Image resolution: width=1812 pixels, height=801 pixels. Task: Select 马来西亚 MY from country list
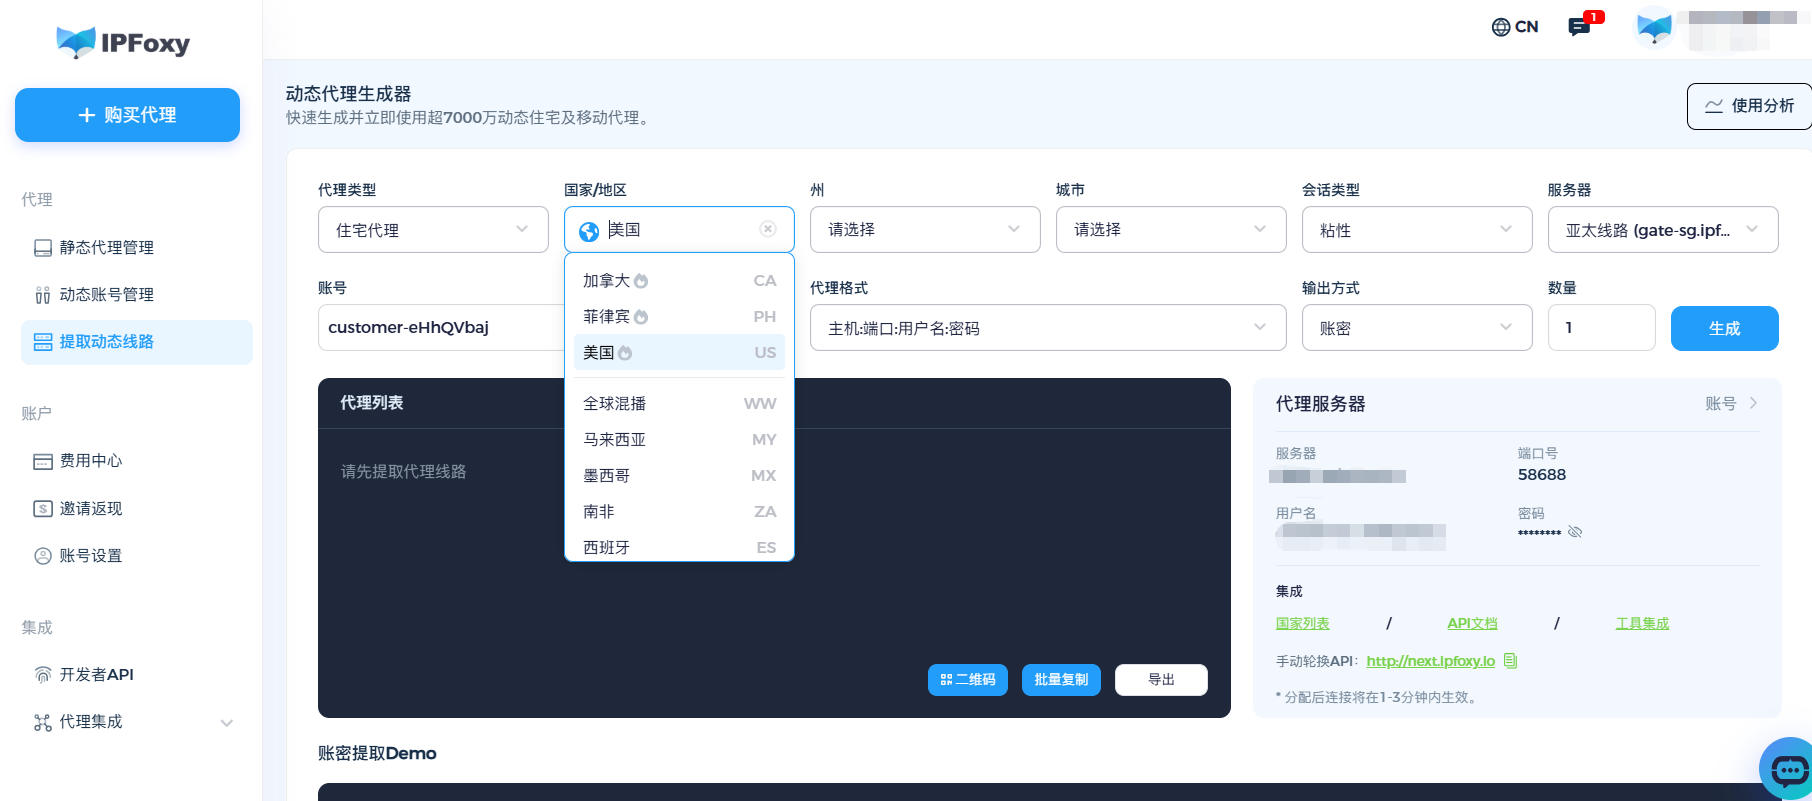679,440
